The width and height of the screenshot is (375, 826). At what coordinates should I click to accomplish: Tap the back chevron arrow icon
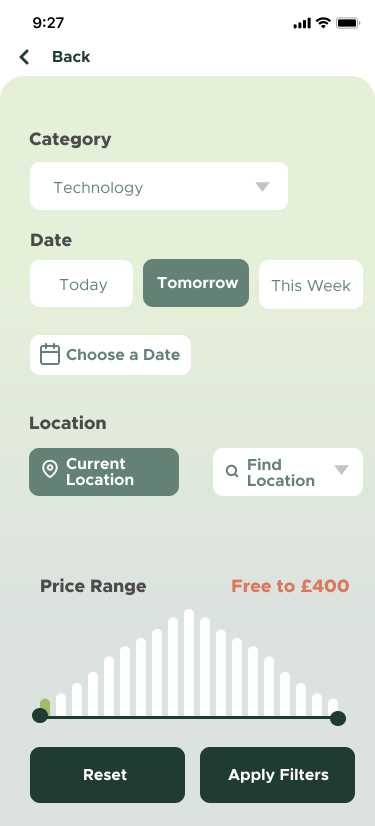pos(24,57)
